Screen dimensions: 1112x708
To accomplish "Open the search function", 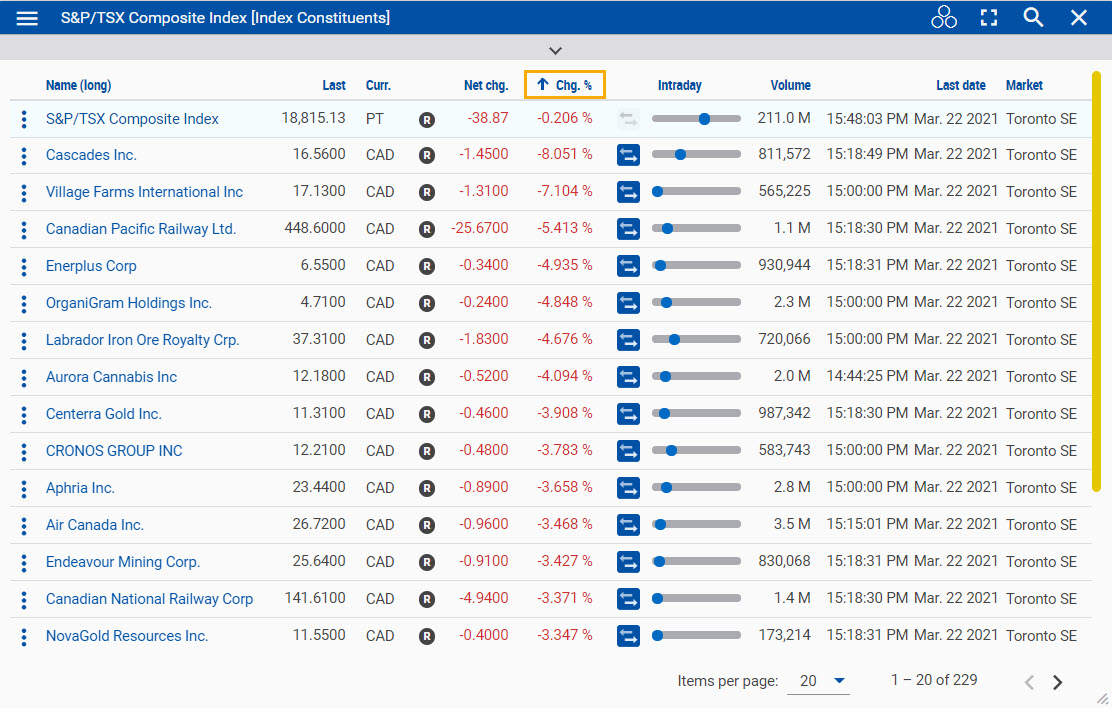I will pyautogui.click(x=1033, y=17).
